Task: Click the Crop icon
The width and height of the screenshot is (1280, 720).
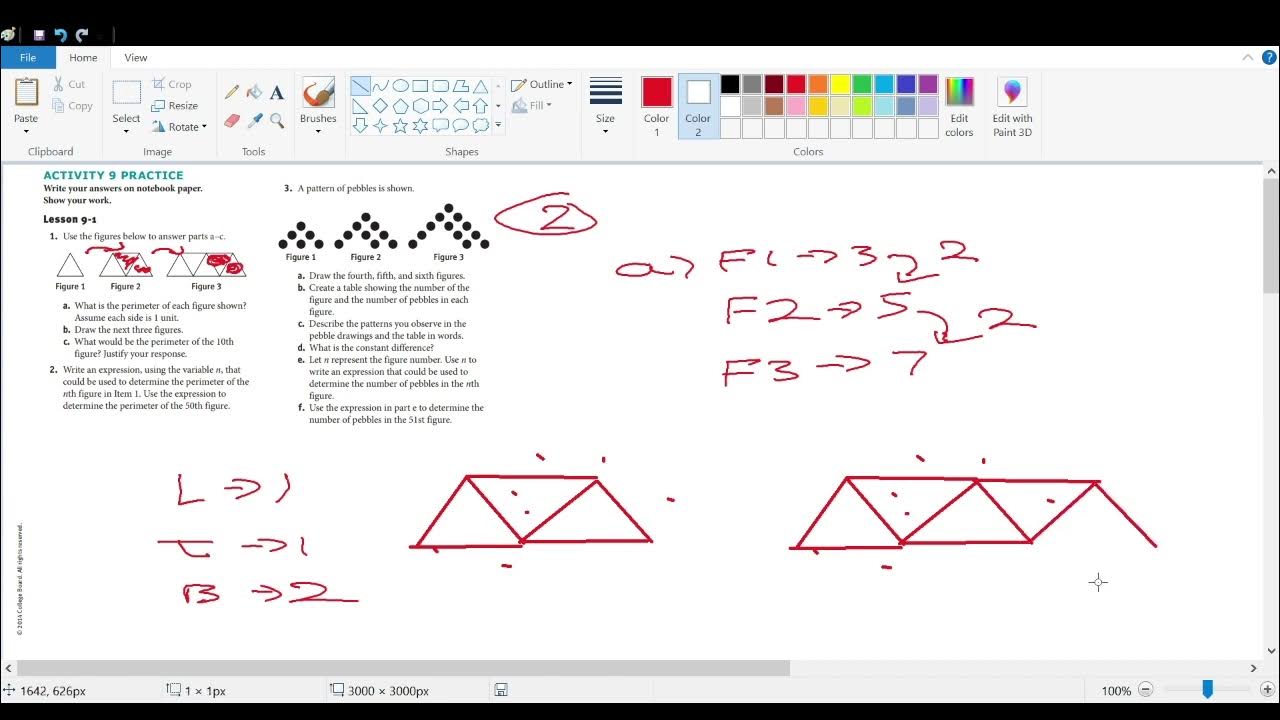Action: coord(158,84)
